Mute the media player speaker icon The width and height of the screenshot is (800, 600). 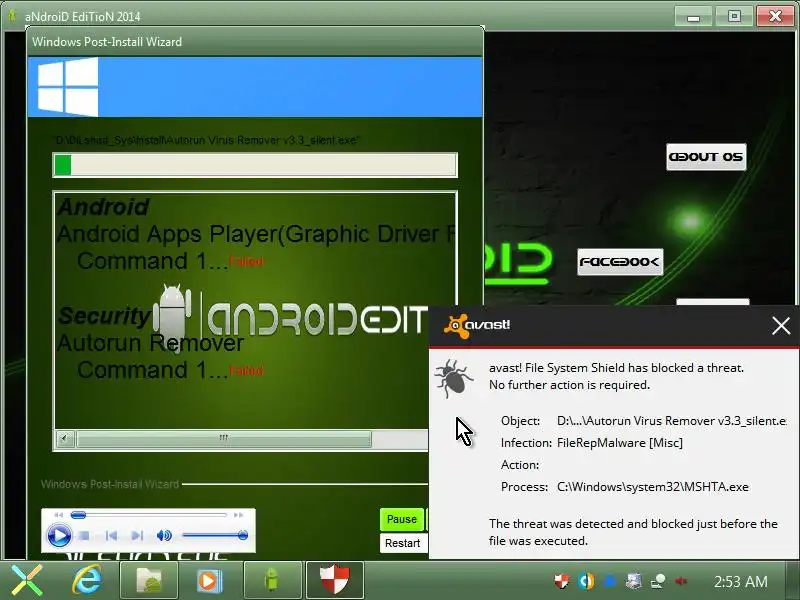(x=164, y=535)
